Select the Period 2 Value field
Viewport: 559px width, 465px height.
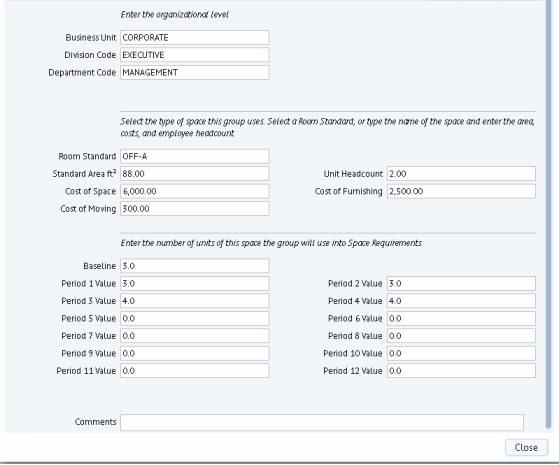461,283
